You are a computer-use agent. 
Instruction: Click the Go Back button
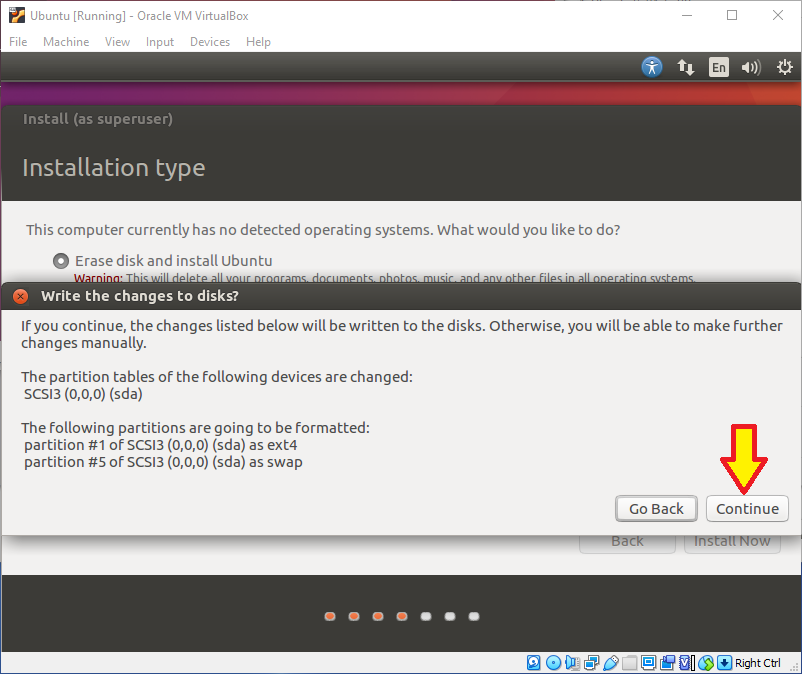click(x=656, y=508)
